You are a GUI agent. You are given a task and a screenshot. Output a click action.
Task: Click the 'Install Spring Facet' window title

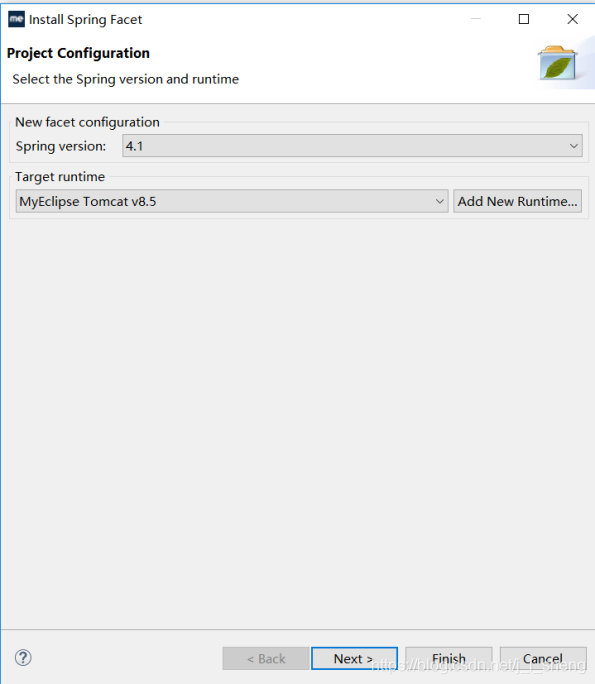pyautogui.click(x=85, y=20)
